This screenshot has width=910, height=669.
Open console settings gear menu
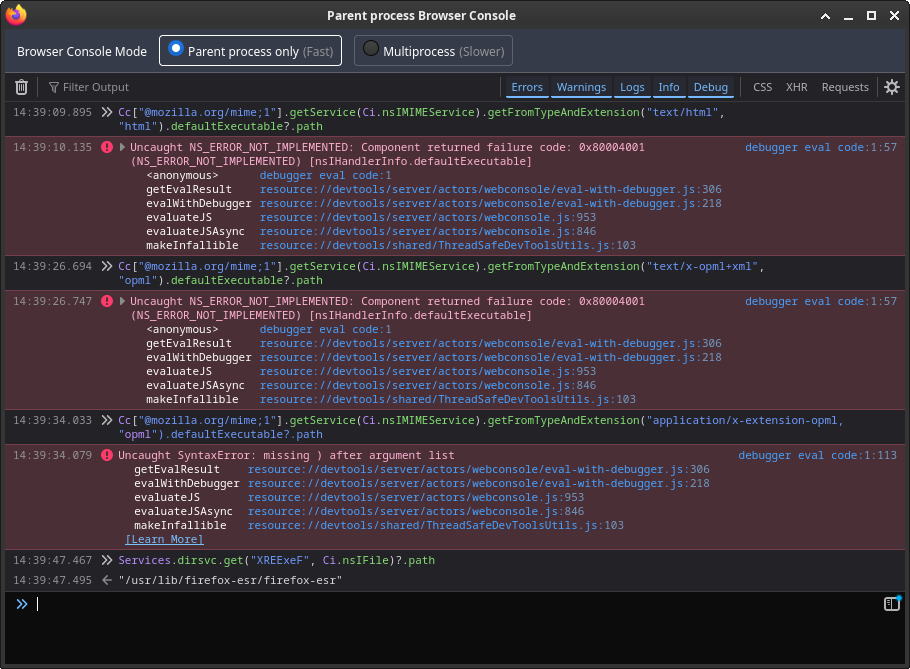click(892, 87)
